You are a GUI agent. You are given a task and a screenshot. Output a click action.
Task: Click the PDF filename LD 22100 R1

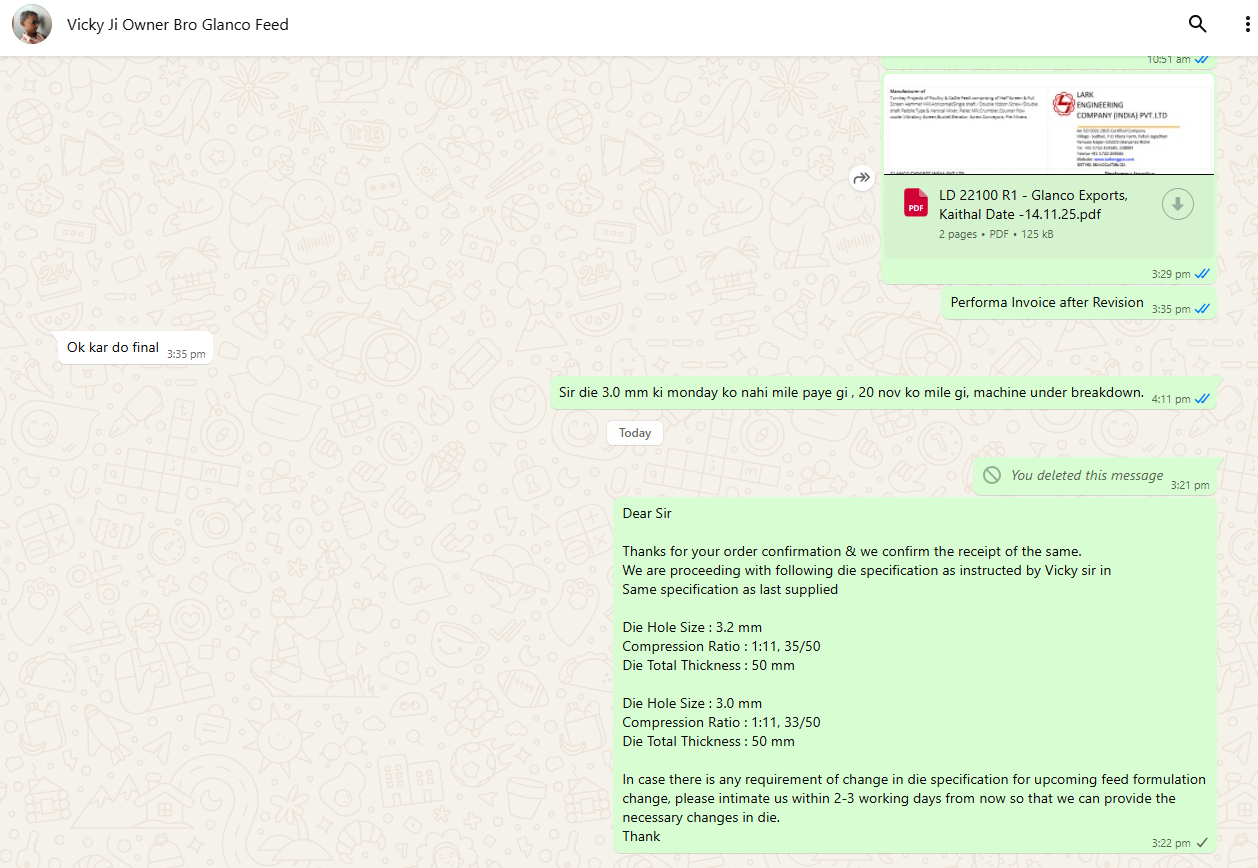coord(1033,204)
